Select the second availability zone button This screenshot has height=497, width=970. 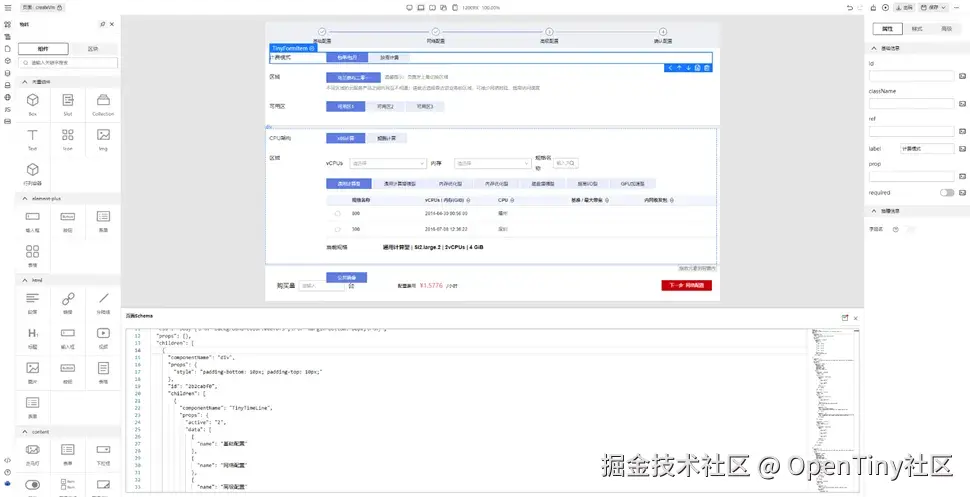385,106
